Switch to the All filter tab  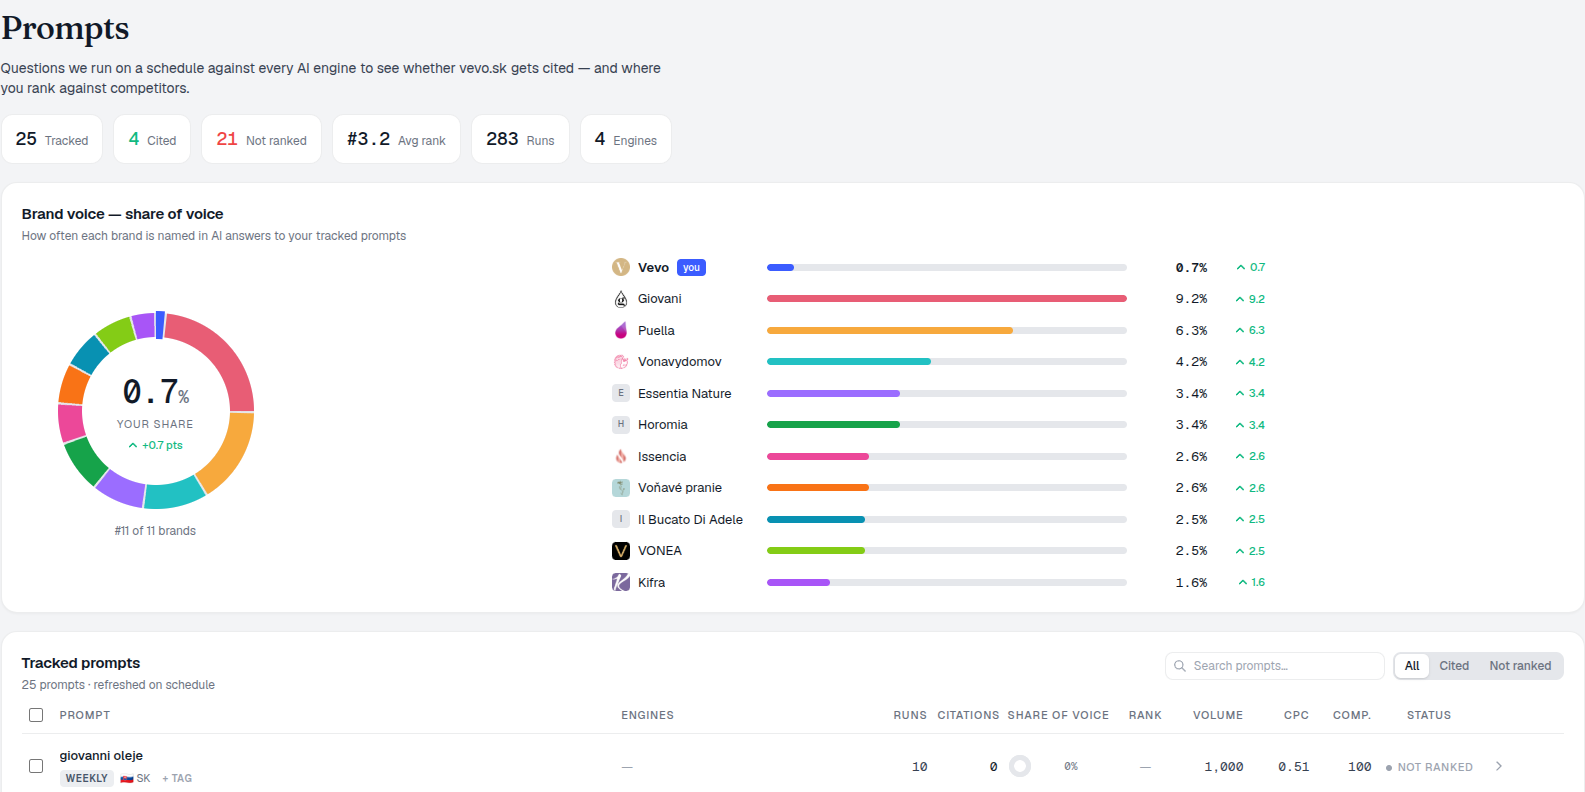pos(1412,666)
